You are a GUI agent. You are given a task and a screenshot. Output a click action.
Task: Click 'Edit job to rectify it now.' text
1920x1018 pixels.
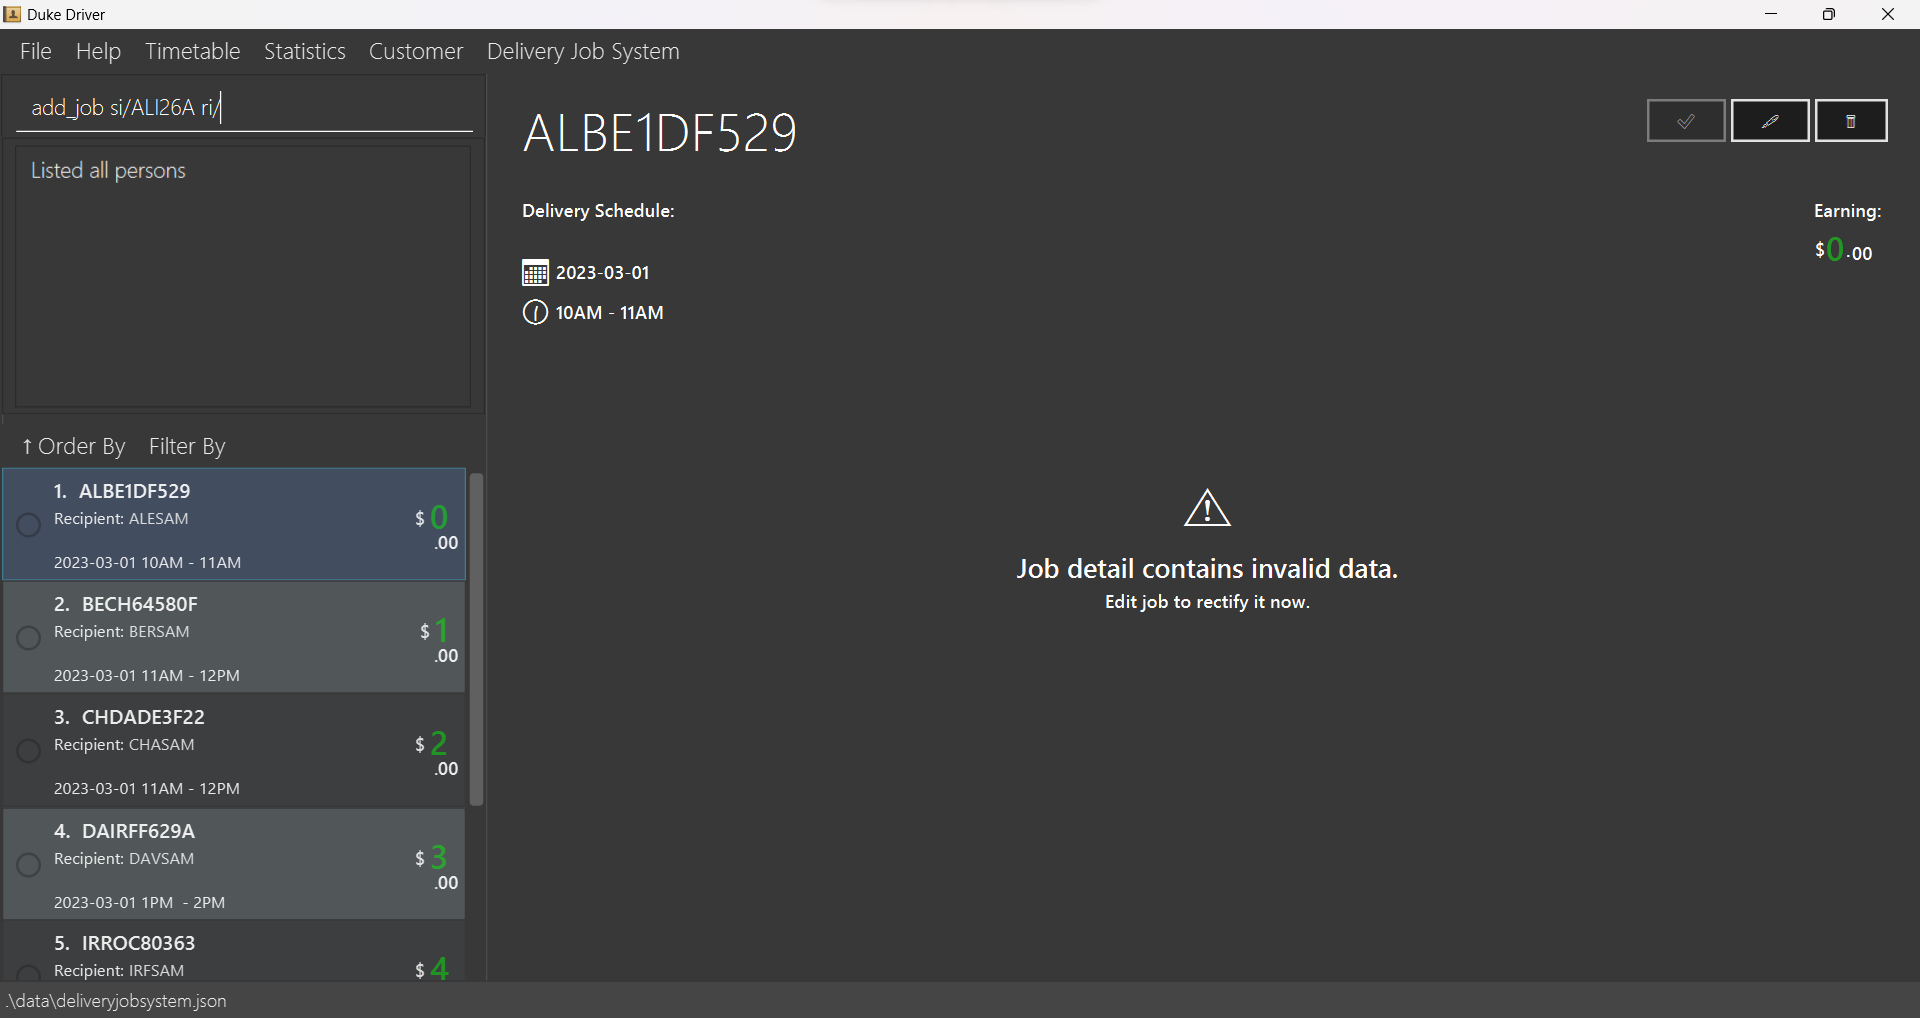pos(1207,602)
